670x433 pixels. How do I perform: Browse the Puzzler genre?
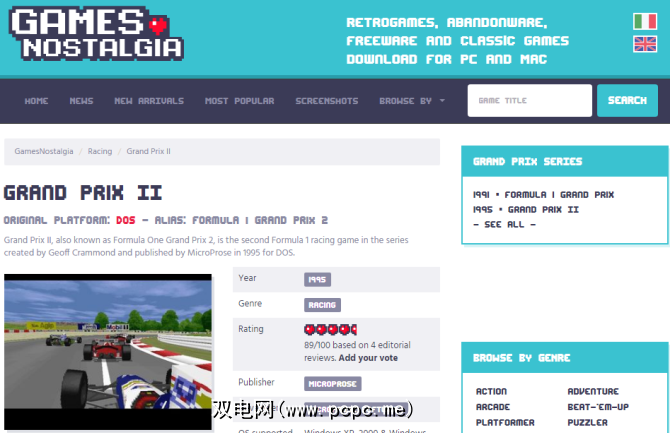(x=587, y=423)
